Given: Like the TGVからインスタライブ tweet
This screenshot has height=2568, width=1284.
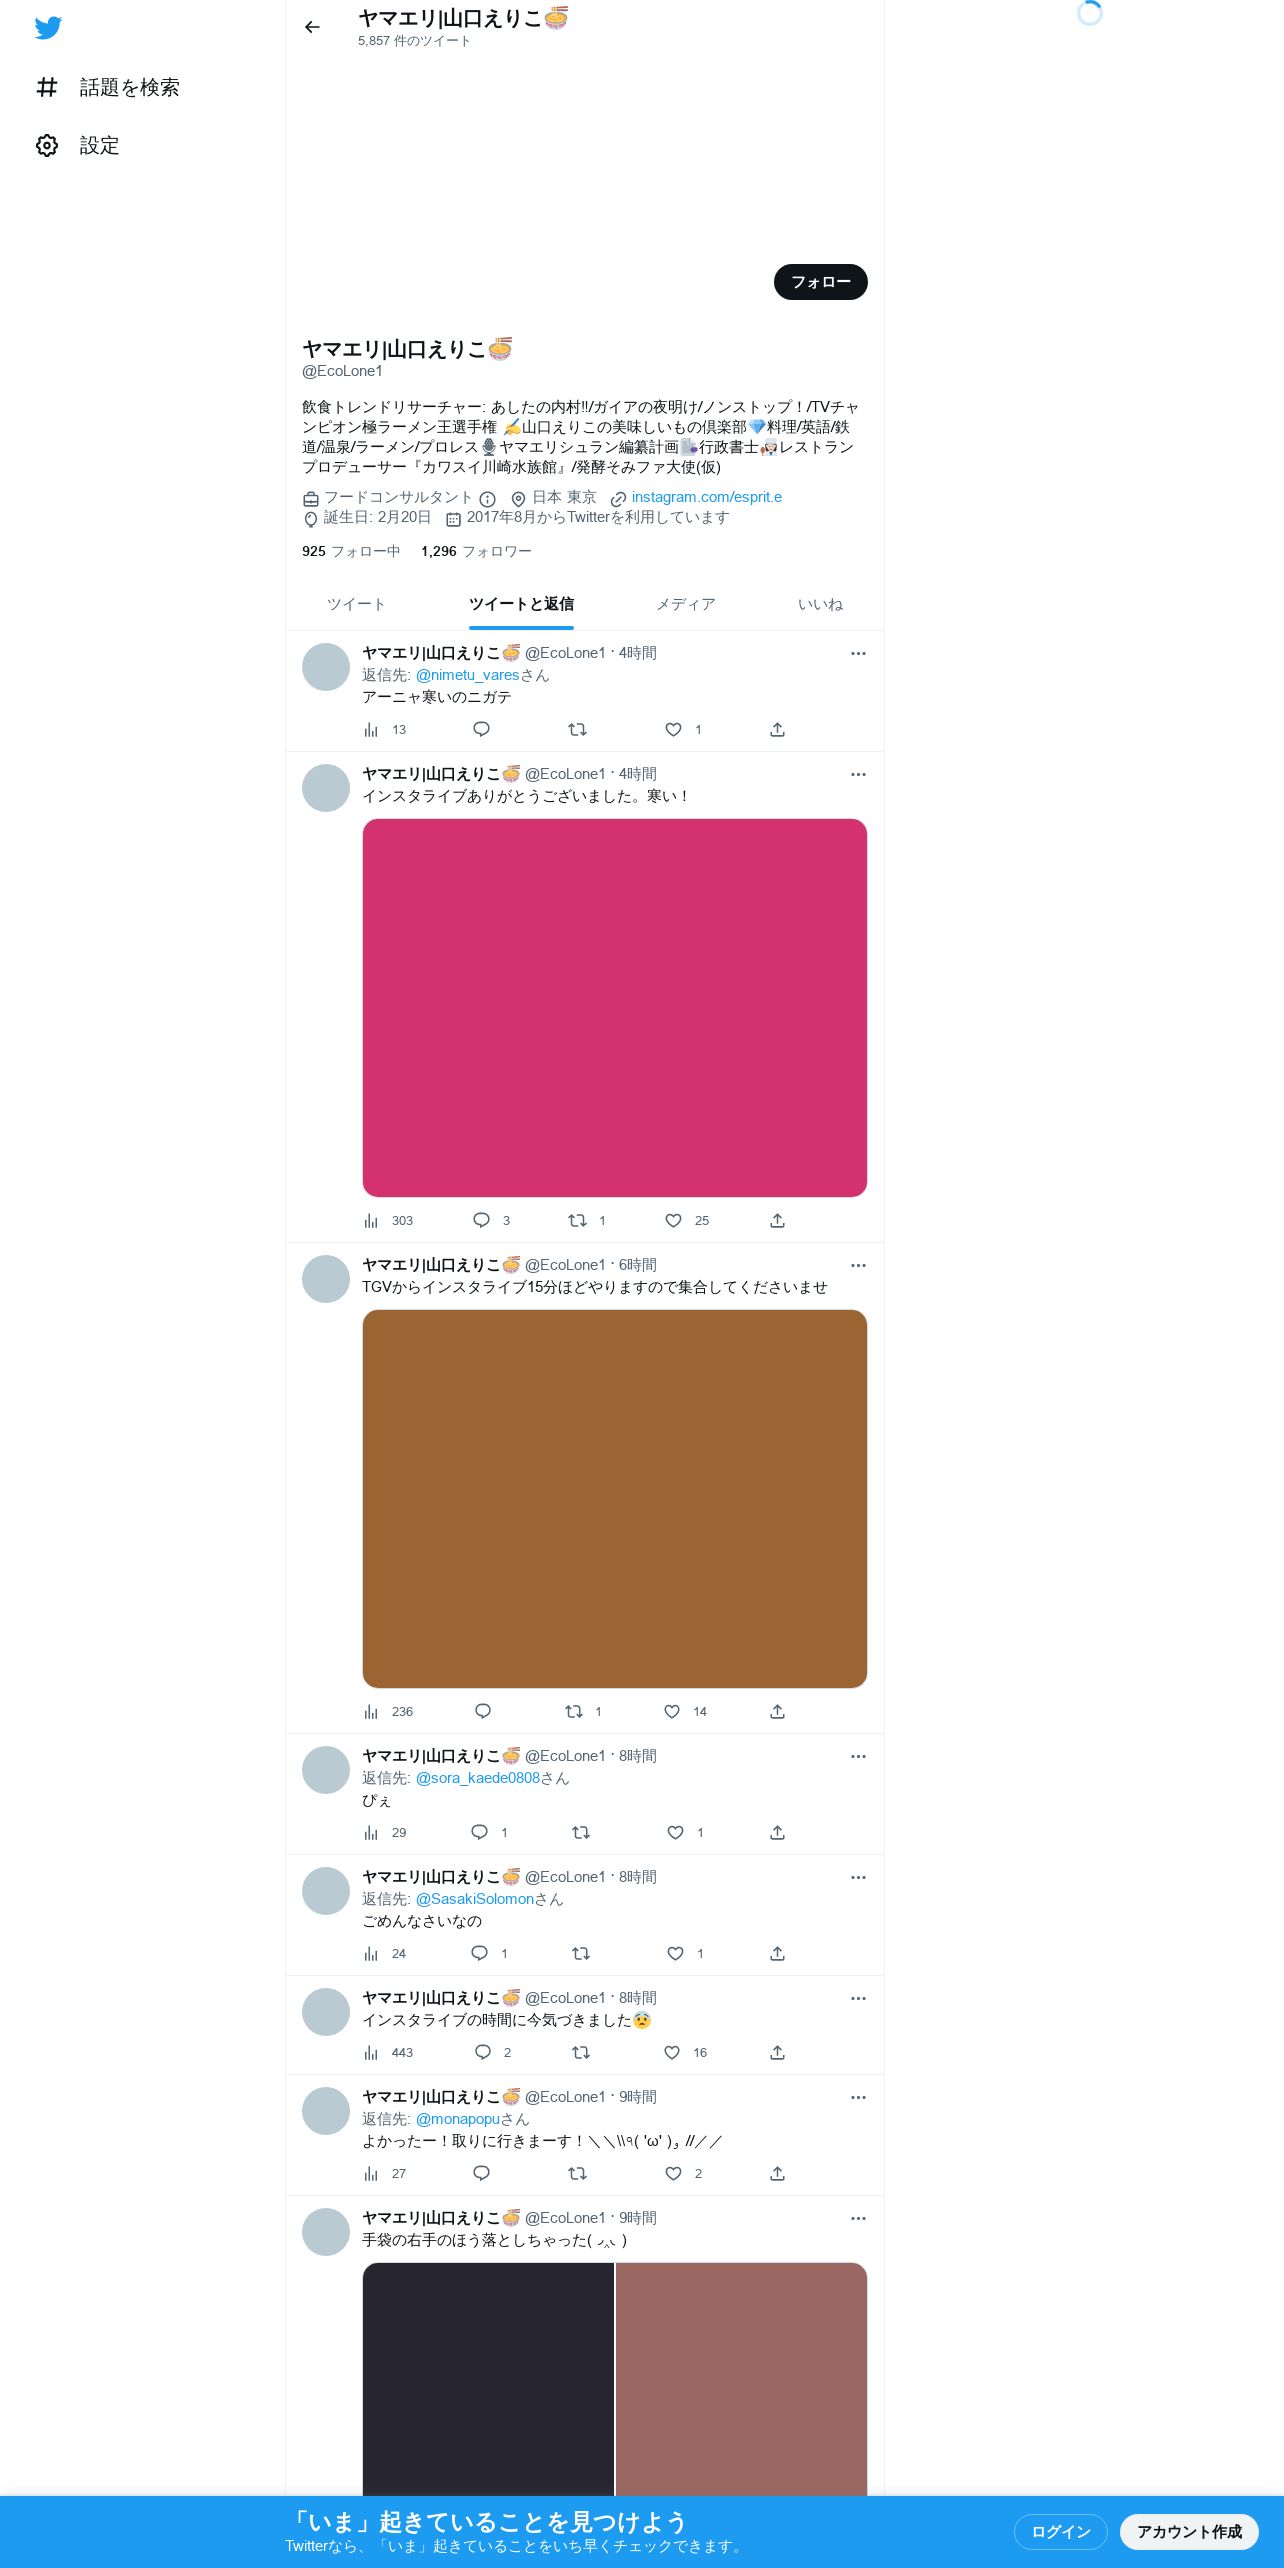Looking at the screenshot, I should [x=672, y=1712].
